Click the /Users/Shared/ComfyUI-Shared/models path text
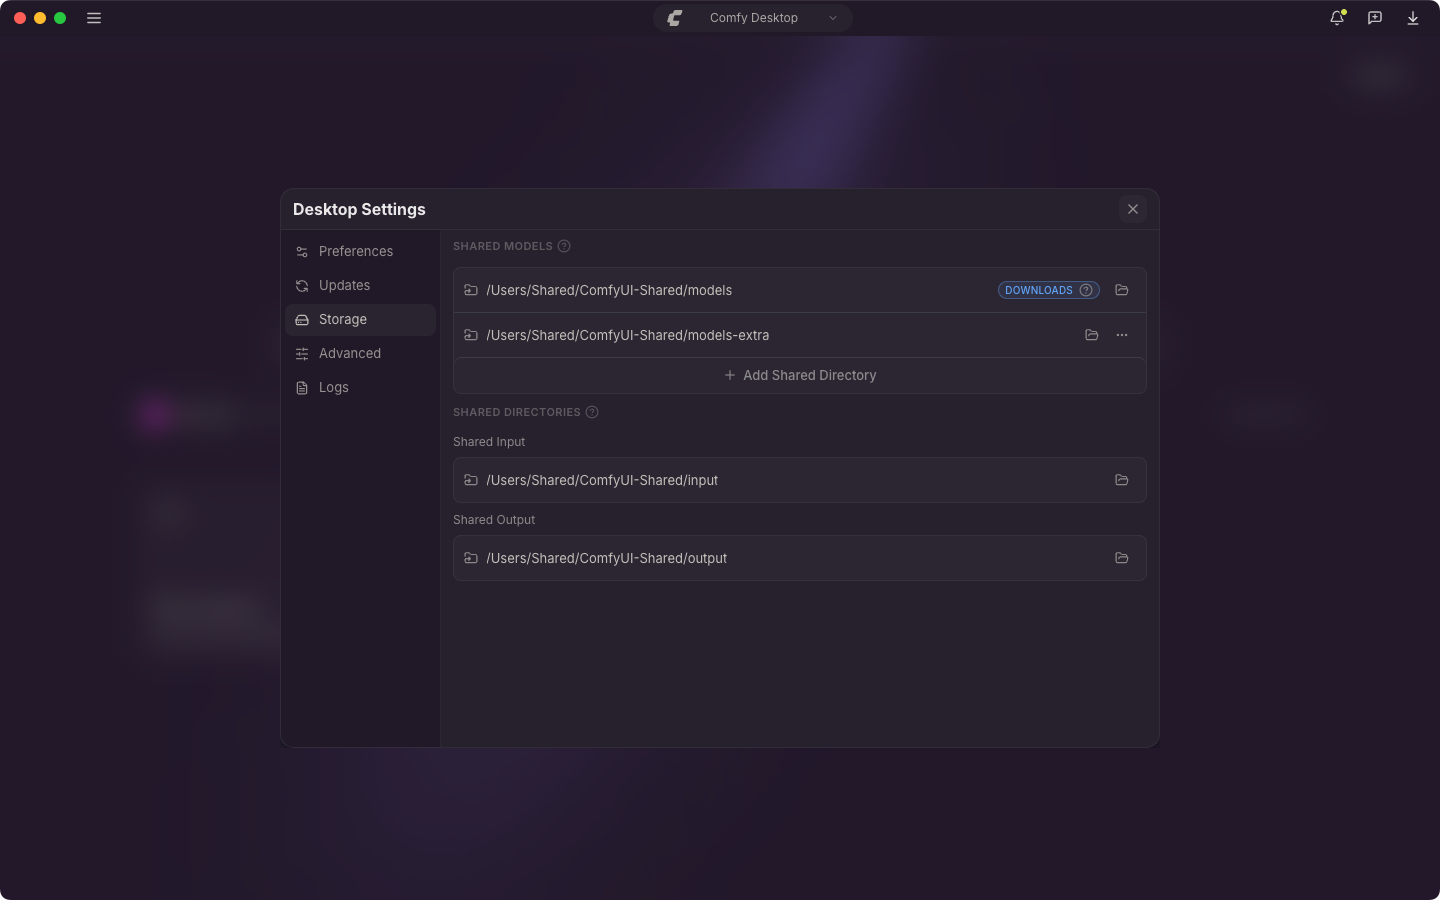Viewport: 1440px width, 900px height. (609, 290)
